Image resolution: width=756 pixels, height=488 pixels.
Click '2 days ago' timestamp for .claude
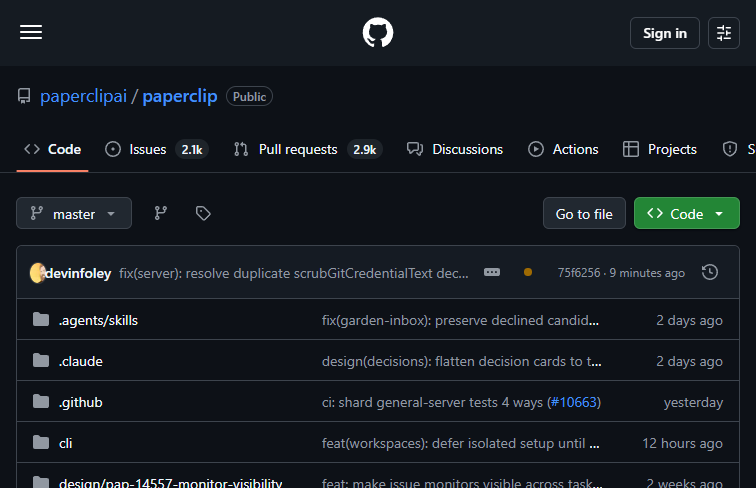point(689,361)
